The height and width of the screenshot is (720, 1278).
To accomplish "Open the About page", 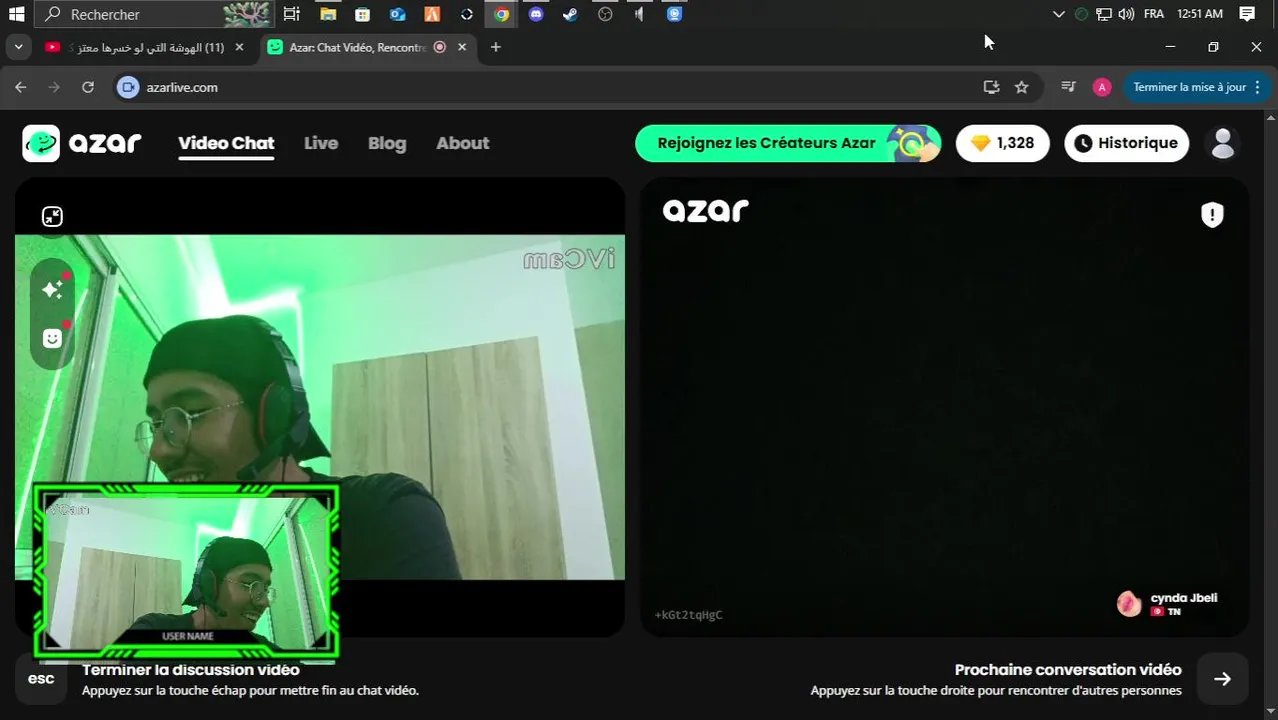I will click(x=462, y=143).
